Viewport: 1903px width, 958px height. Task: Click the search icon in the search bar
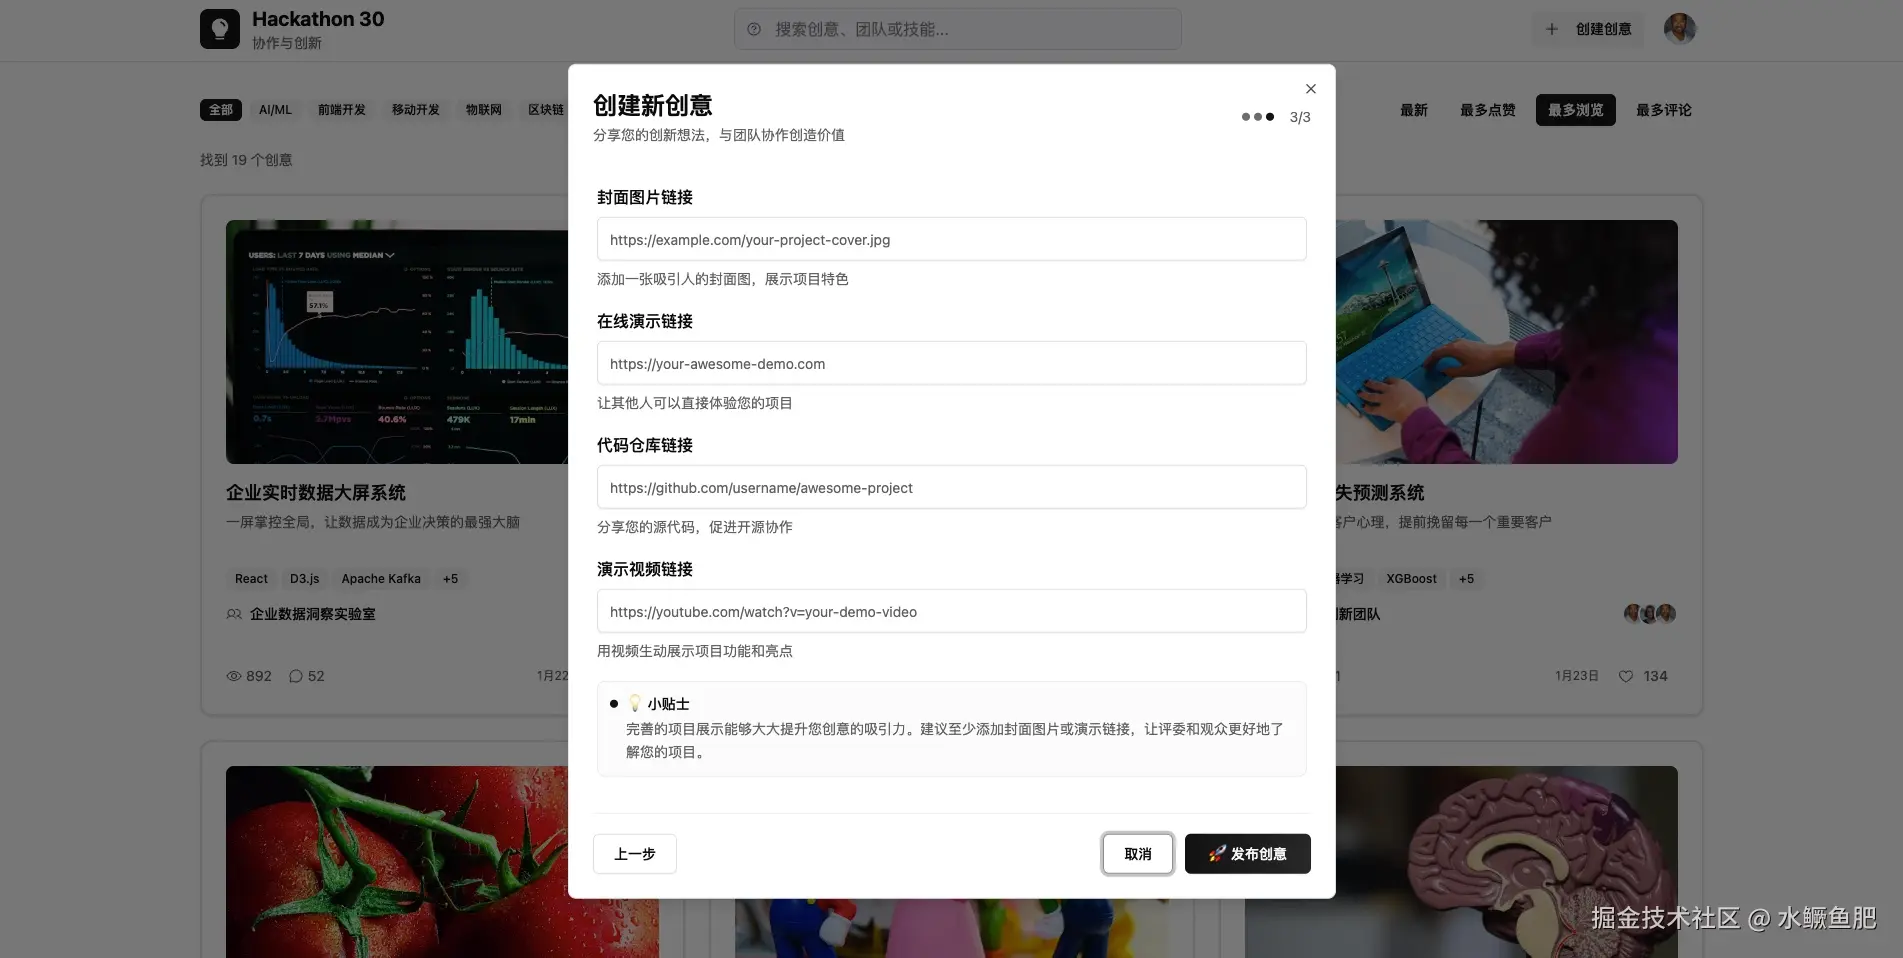(x=753, y=30)
